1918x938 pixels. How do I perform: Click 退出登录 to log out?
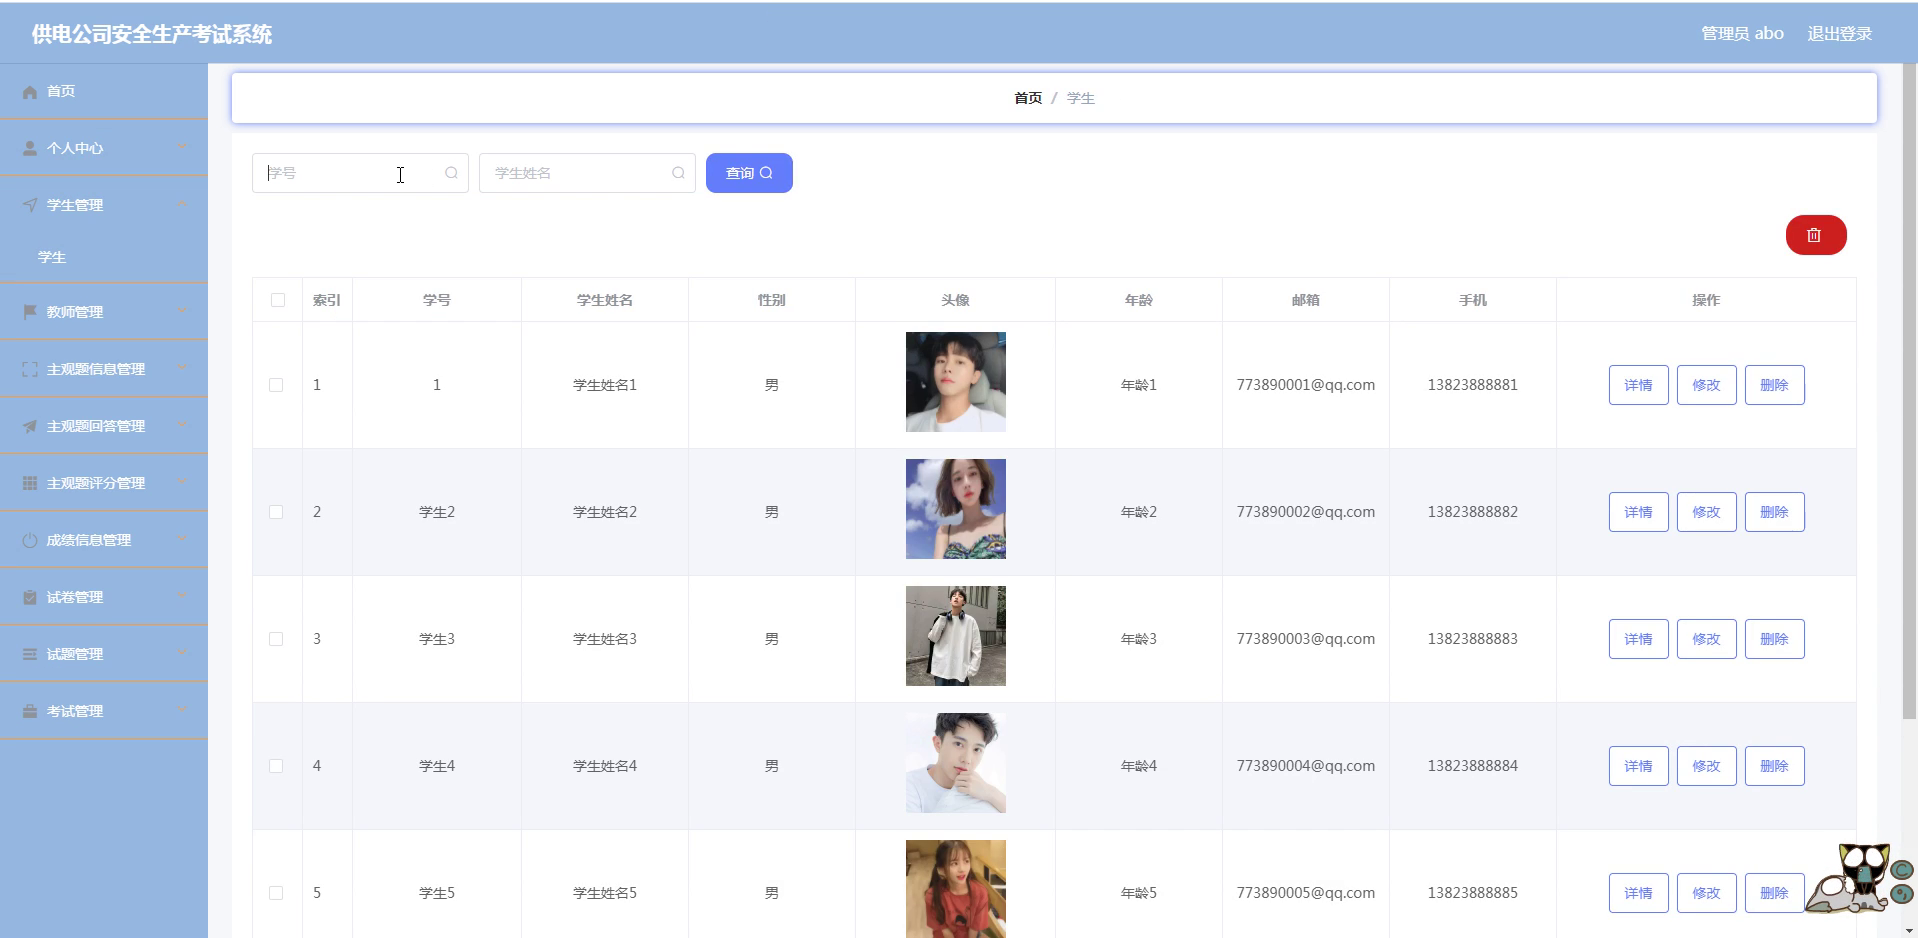click(1839, 34)
